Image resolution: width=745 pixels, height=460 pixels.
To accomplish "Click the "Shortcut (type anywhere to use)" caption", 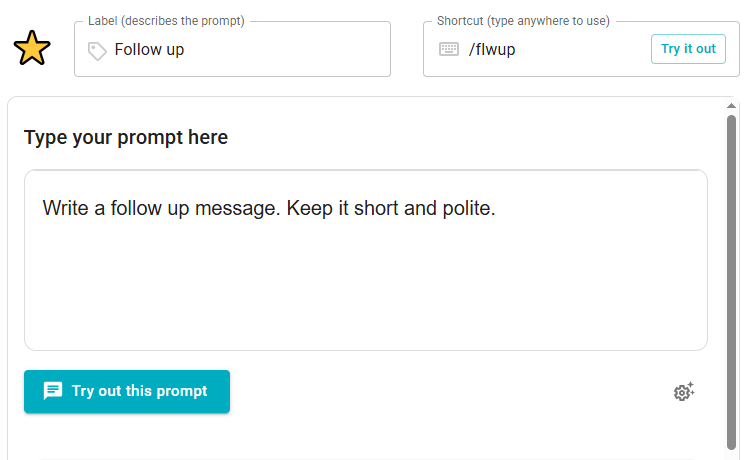I will click(x=523, y=21).
